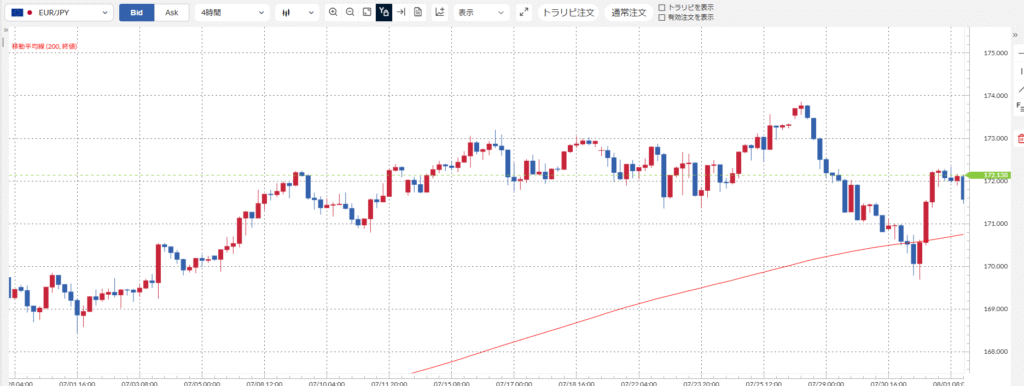Click the 移動平均線 (200, 終値) indicator label

tap(45, 46)
